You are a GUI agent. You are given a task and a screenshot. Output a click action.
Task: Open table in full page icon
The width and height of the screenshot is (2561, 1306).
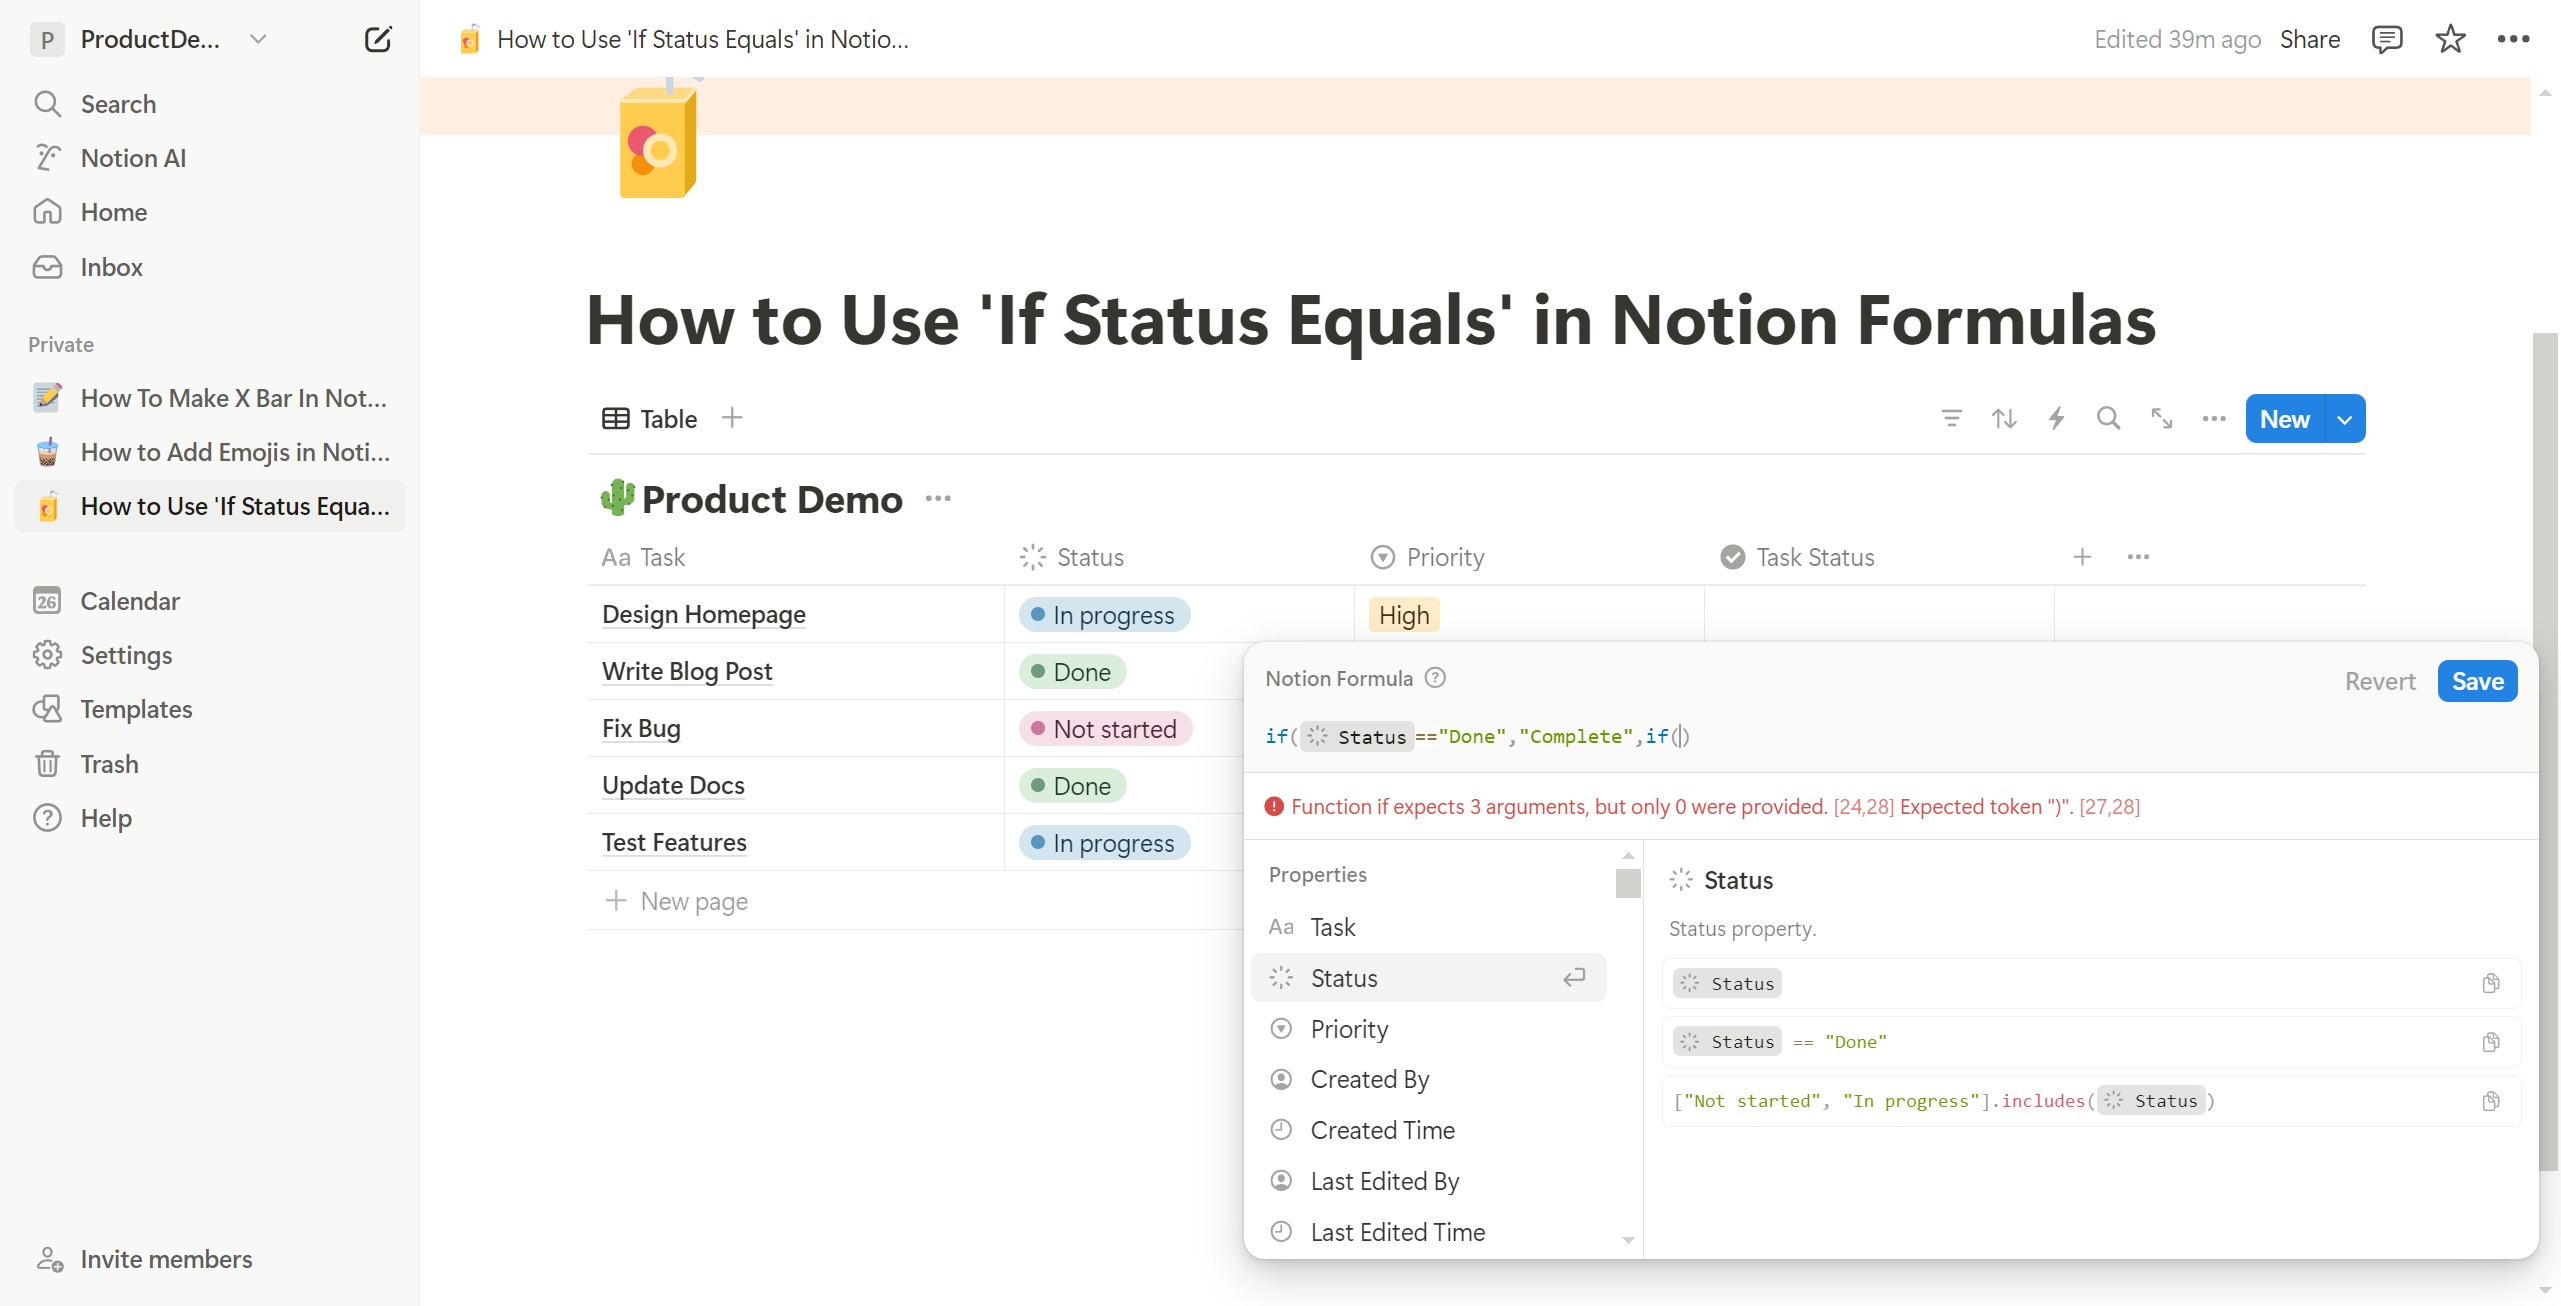click(x=2161, y=418)
